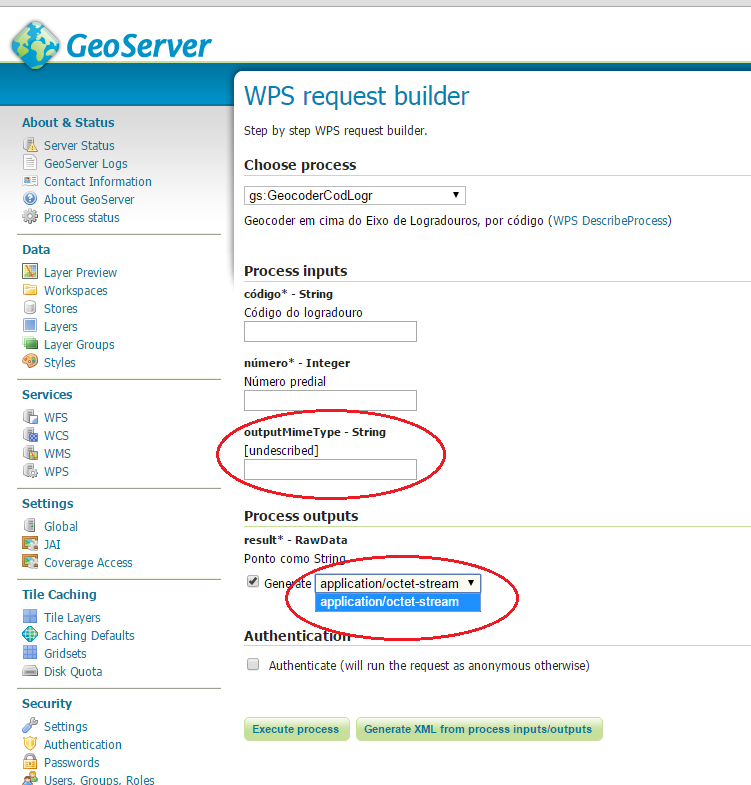Enable the Authenticate checkbox
The height and width of the screenshot is (785, 751).
pos(253,664)
